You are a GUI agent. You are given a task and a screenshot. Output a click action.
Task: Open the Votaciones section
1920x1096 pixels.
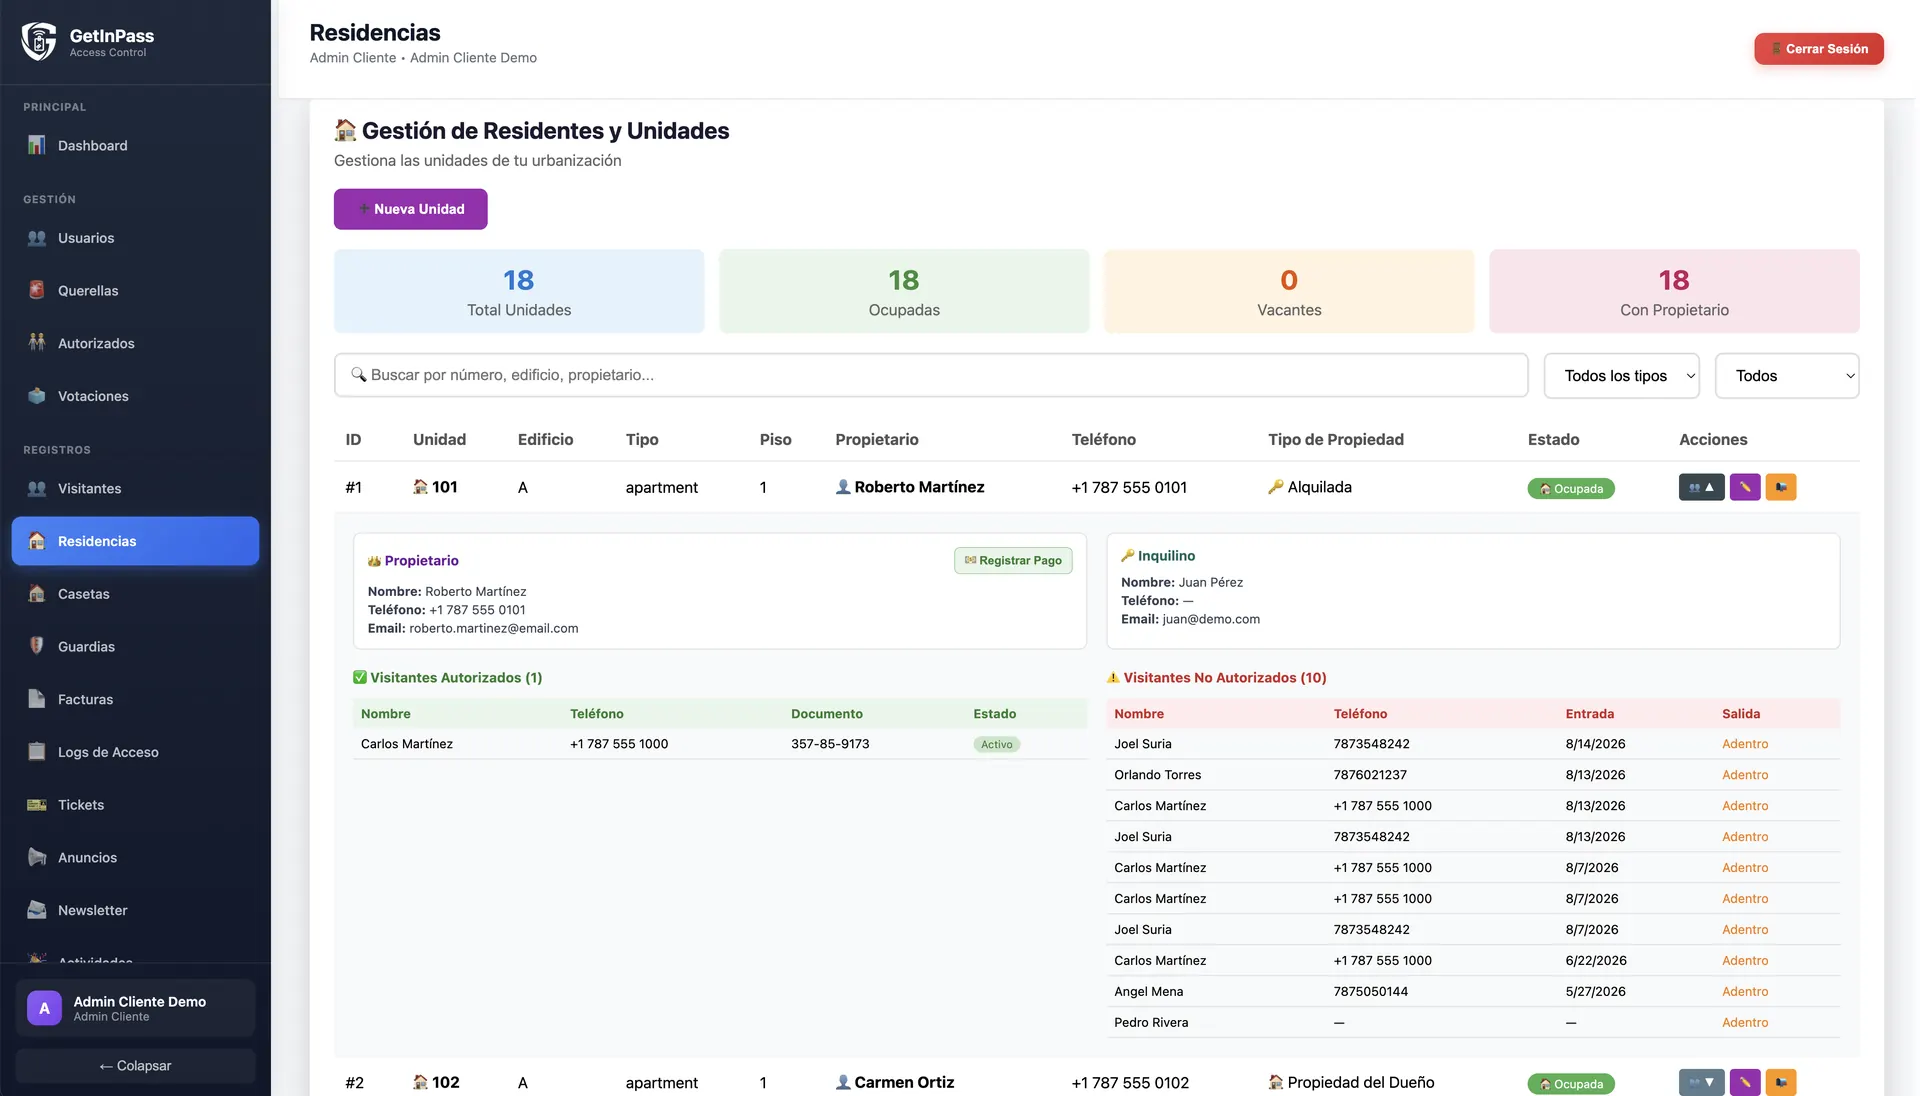click(x=135, y=396)
